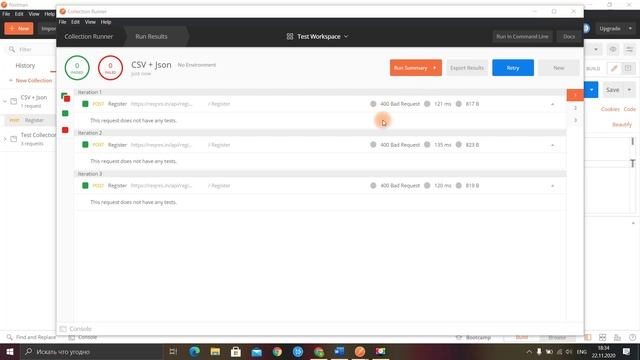Open Mail app from taskbar
The image size is (640, 360).
coord(256,351)
